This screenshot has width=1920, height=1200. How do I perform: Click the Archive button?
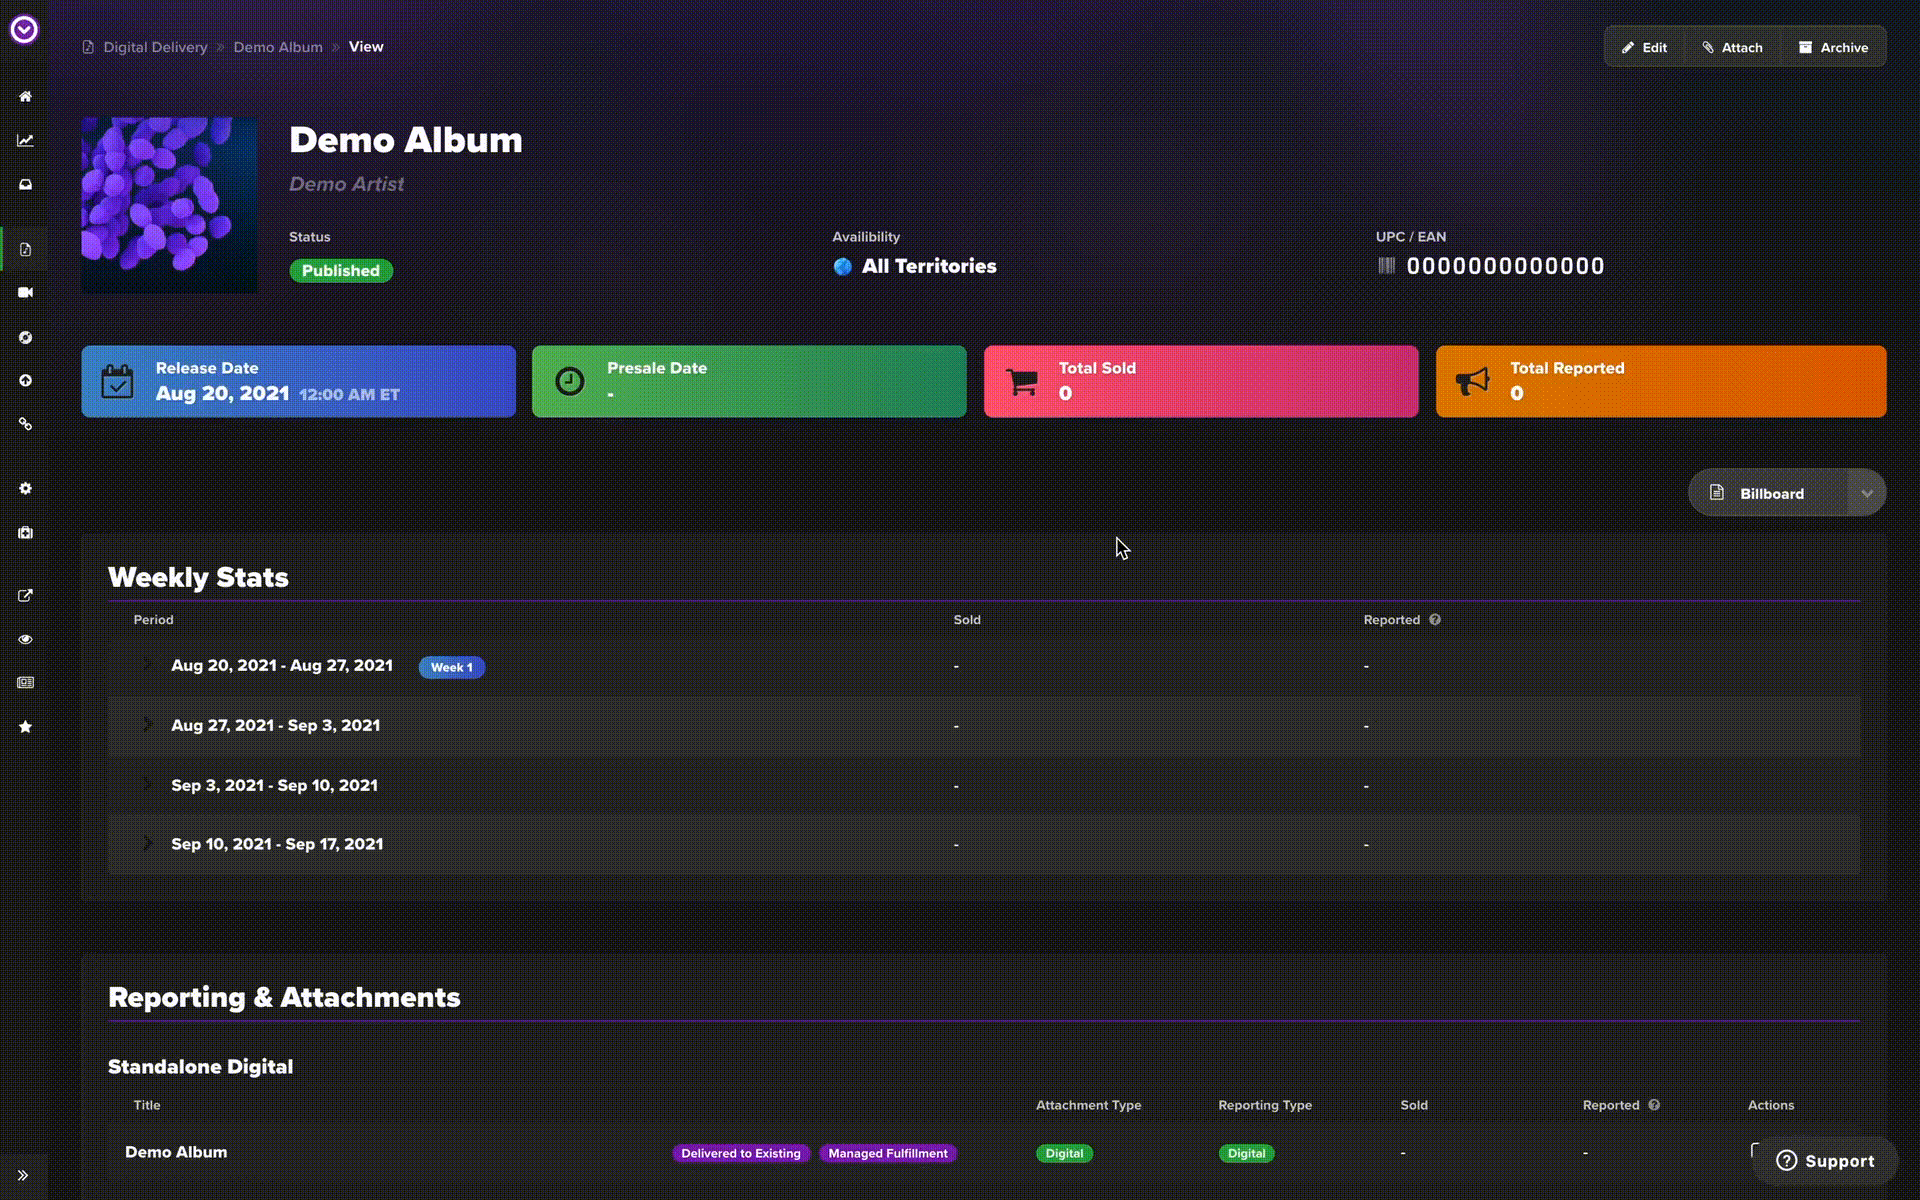pyautogui.click(x=1834, y=48)
